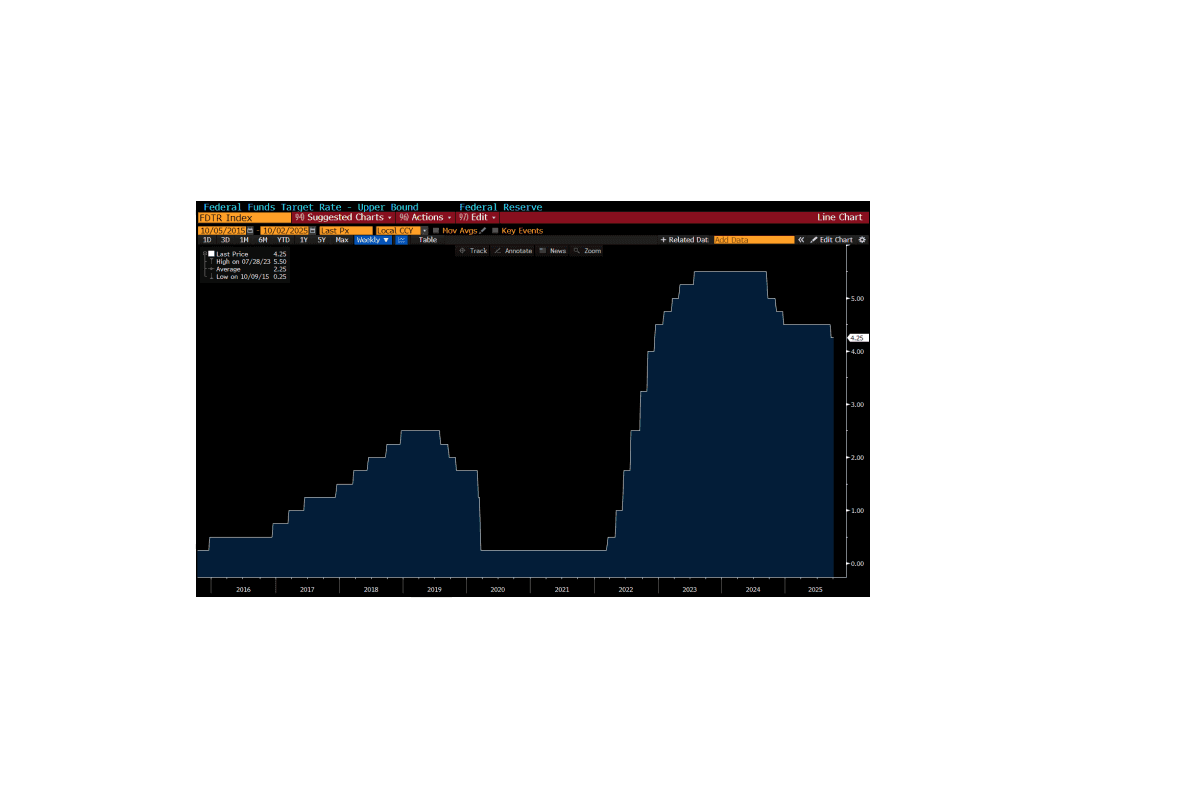The height and width of the screenshot is (800, 1200).
Task: Open chart settings gear icon
Action: tap(862, 240)
